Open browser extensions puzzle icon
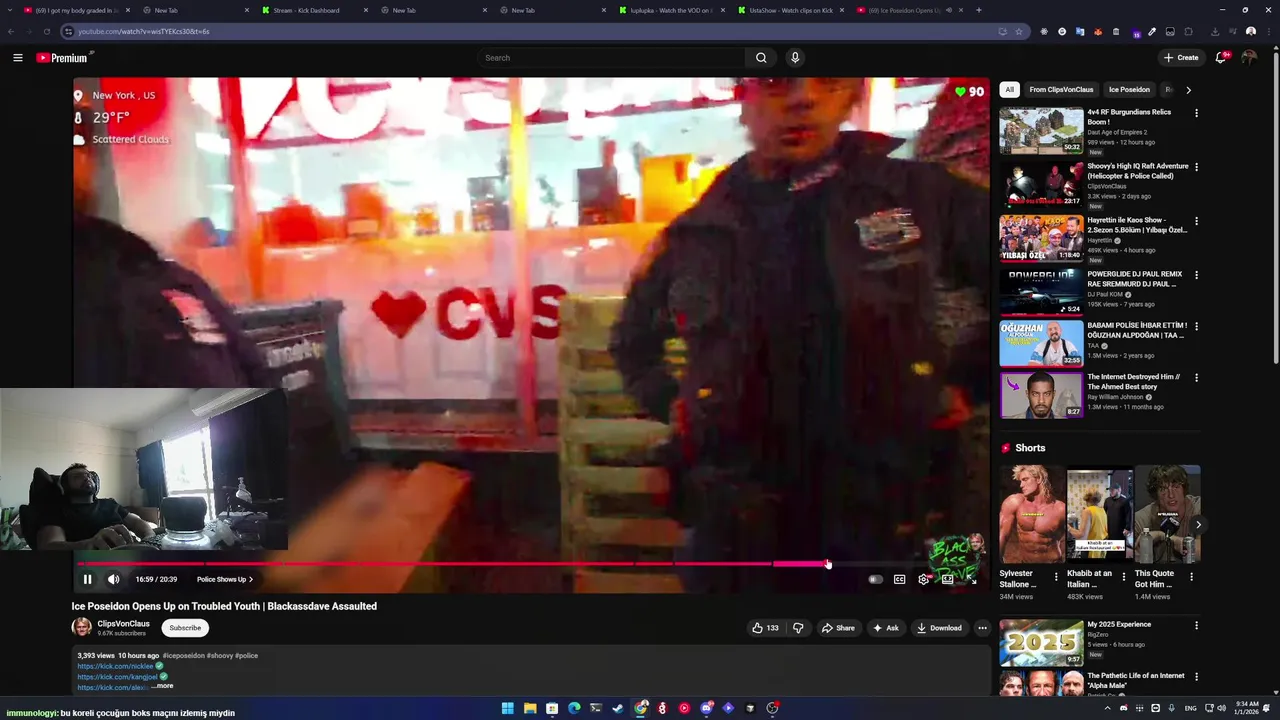1280x720 pixels. click(x=1188, y=31)
